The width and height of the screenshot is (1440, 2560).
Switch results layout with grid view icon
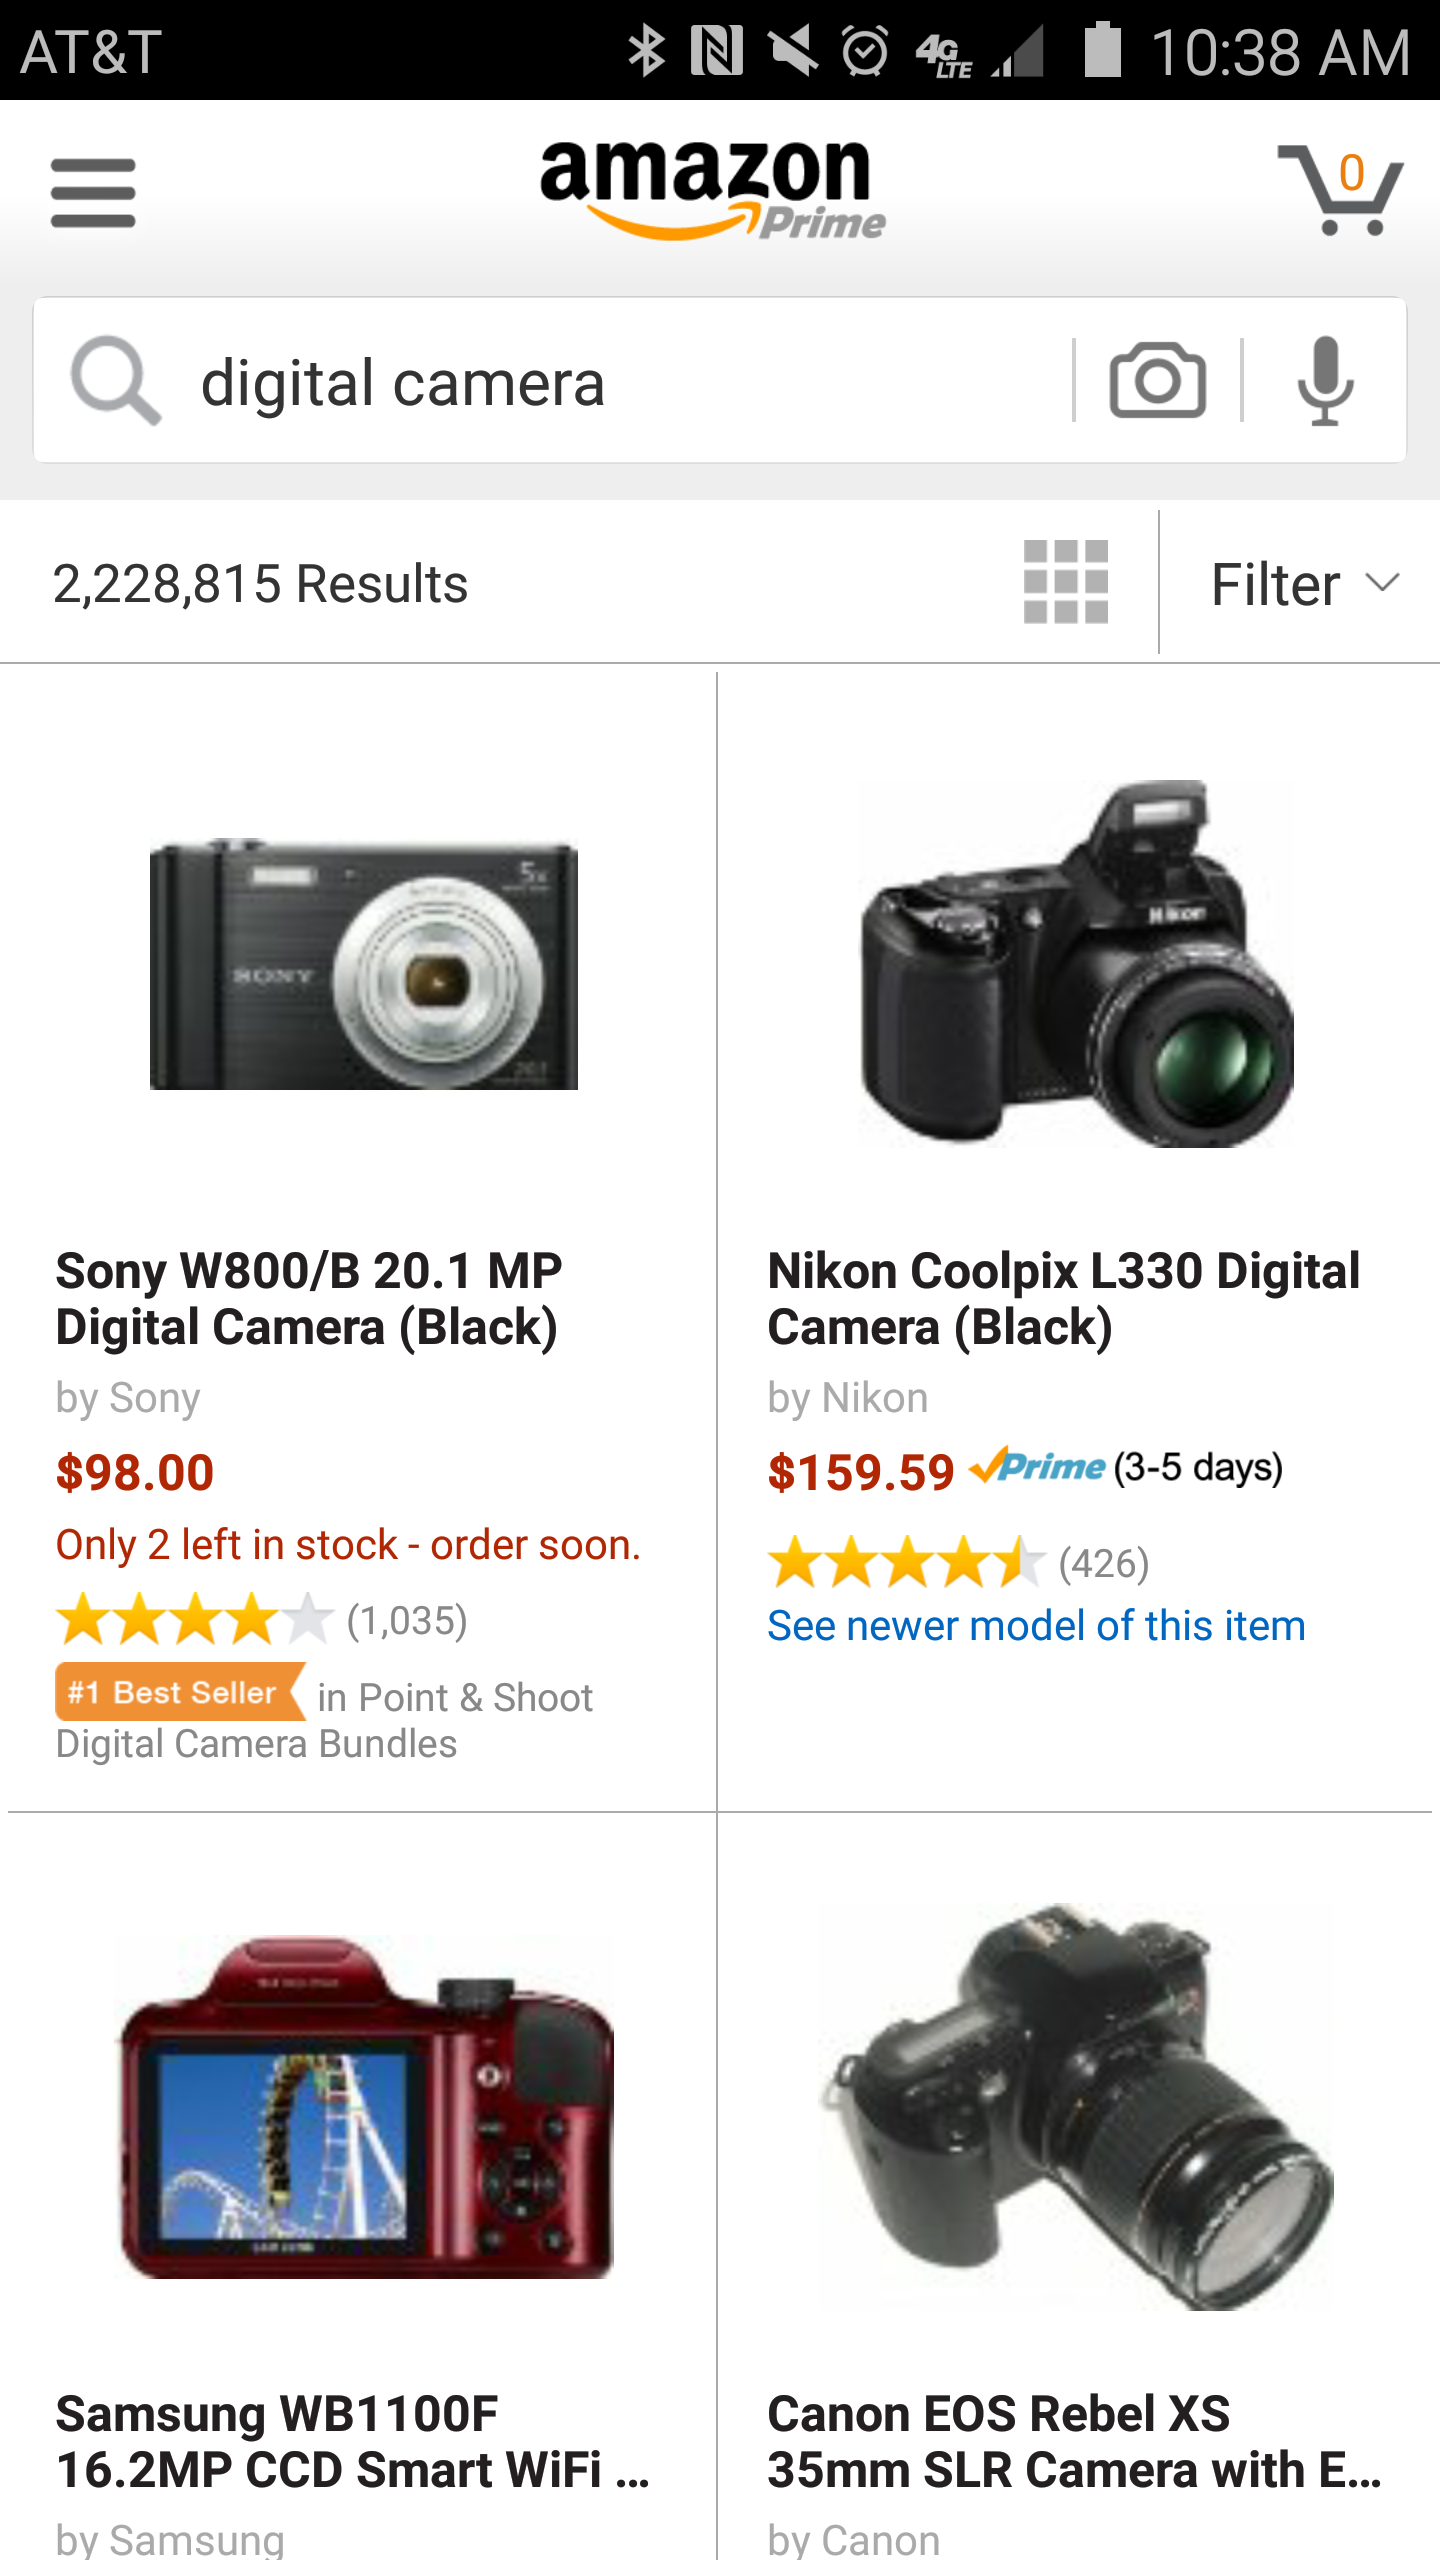[1066, 582]
